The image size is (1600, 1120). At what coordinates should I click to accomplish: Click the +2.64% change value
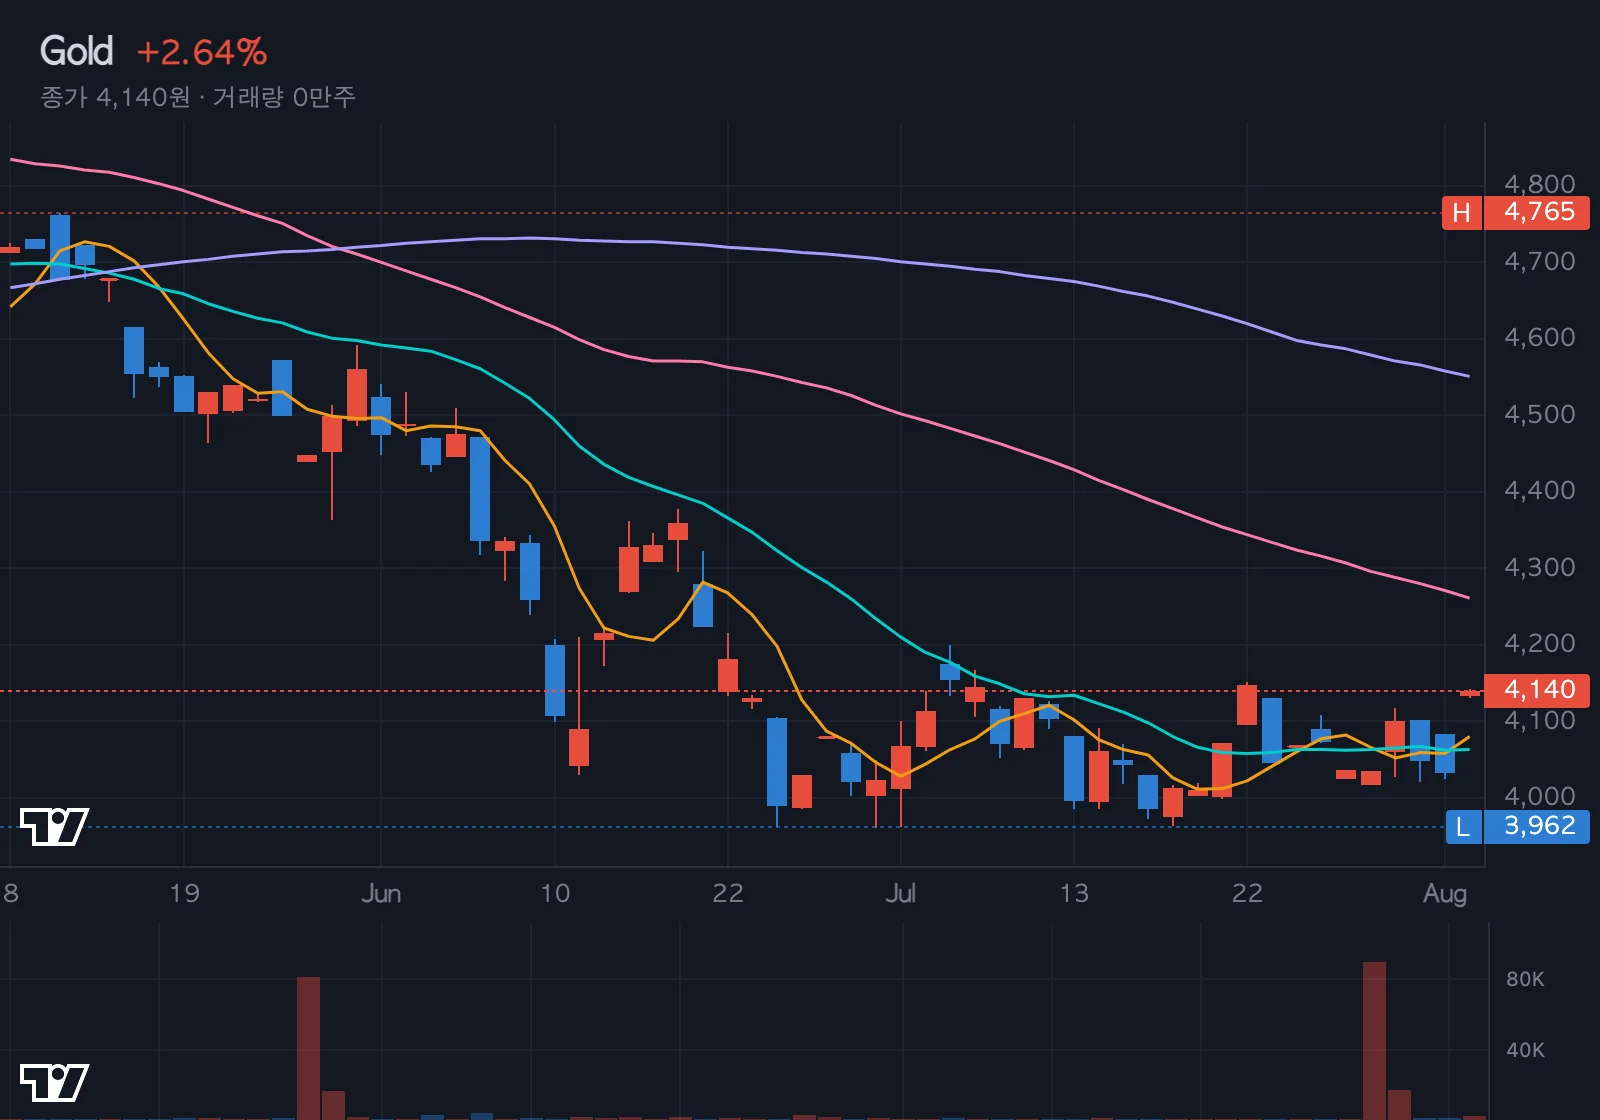coord(202,52)
